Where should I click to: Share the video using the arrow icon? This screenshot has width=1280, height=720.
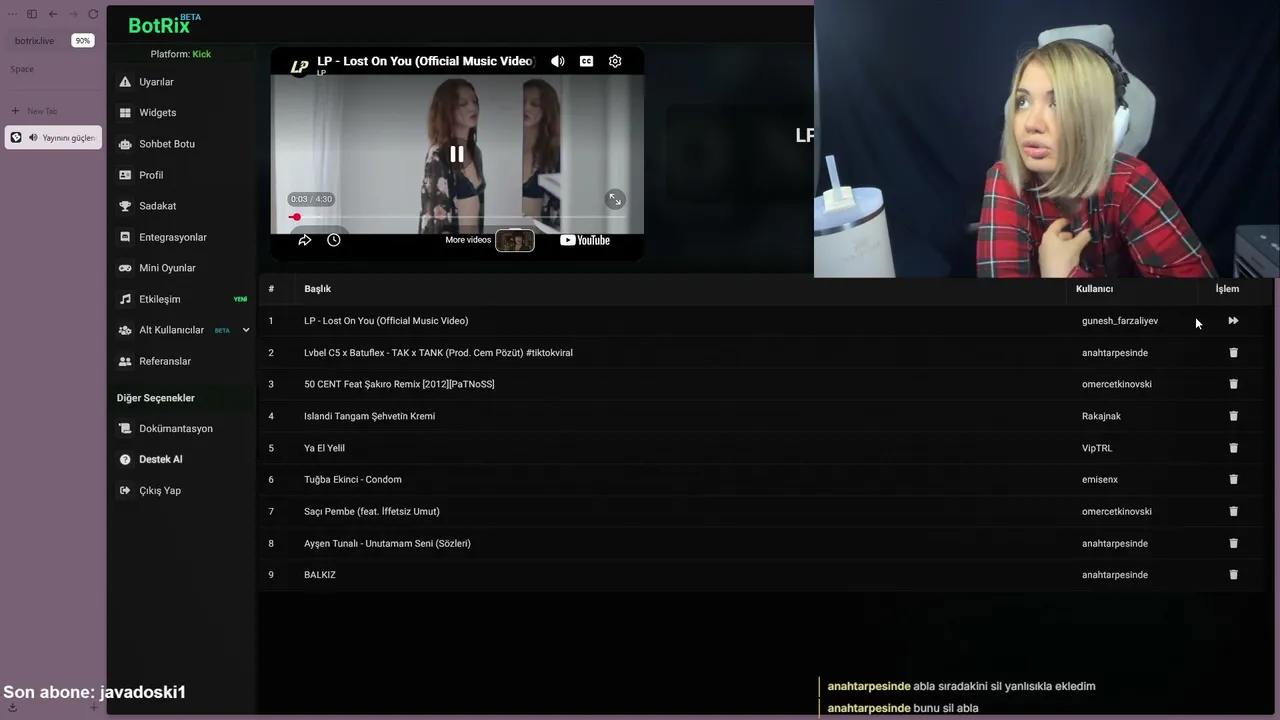click(305, 240)
